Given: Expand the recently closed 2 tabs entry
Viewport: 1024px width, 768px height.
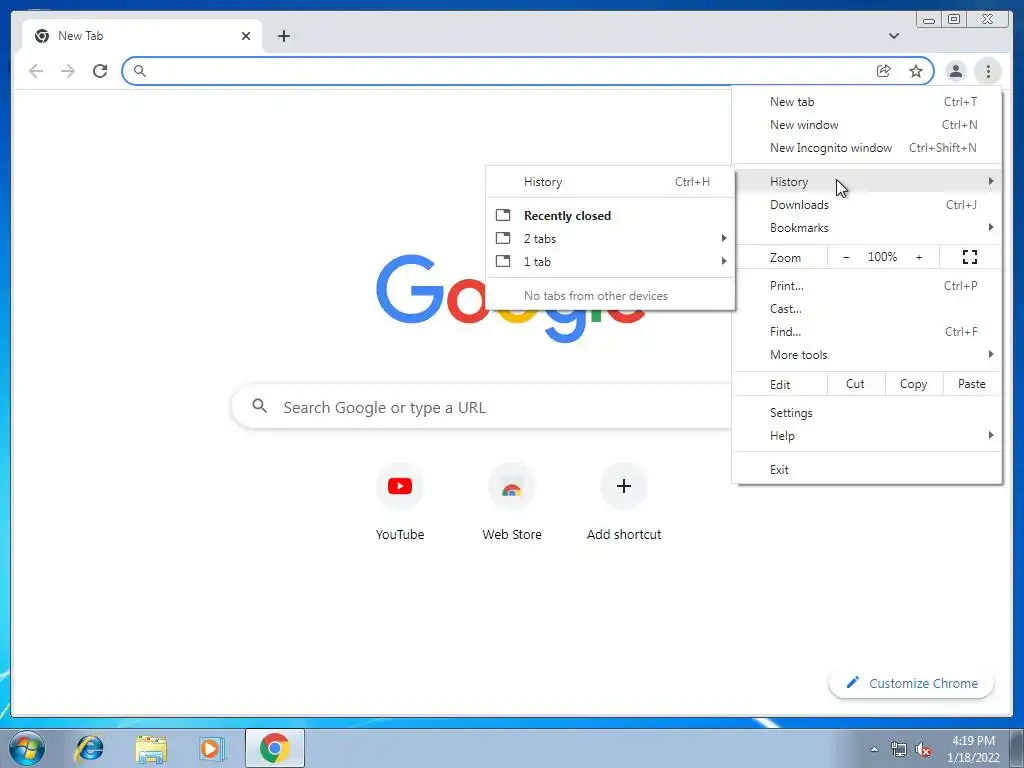Looking at the screenshot, I should coord(611,238).
